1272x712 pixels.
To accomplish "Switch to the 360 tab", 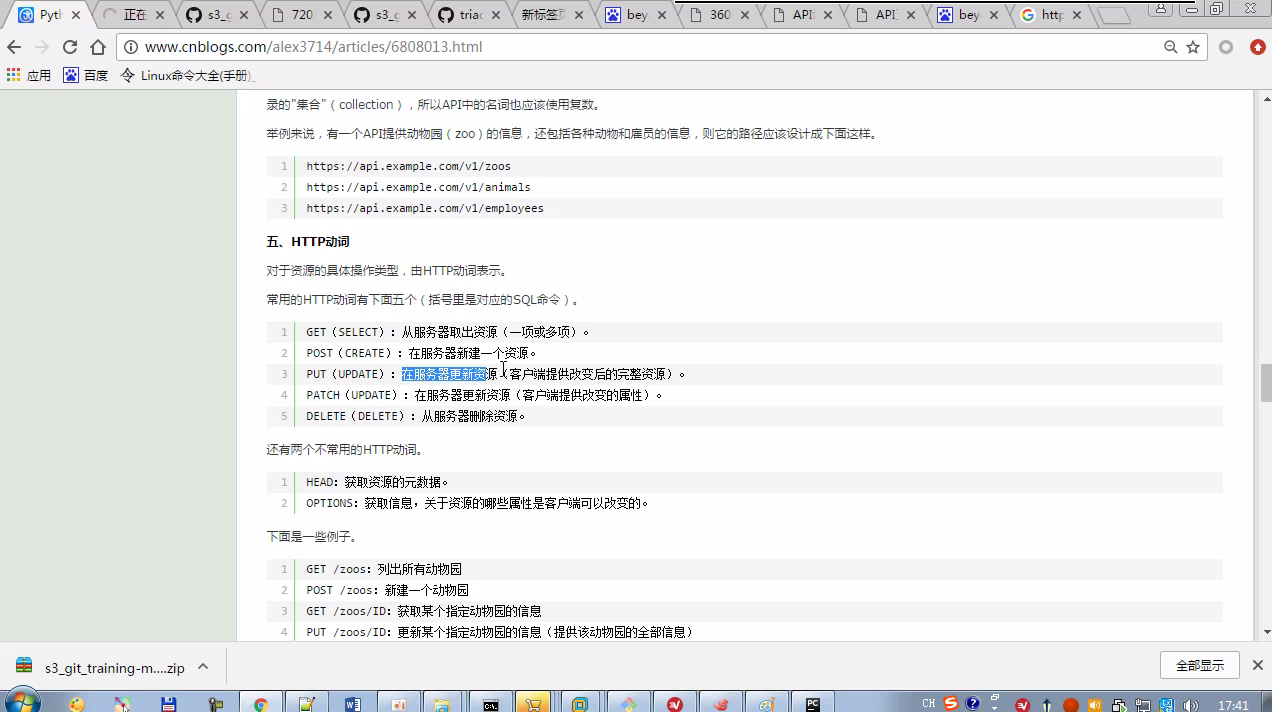I will click(720, 15).
